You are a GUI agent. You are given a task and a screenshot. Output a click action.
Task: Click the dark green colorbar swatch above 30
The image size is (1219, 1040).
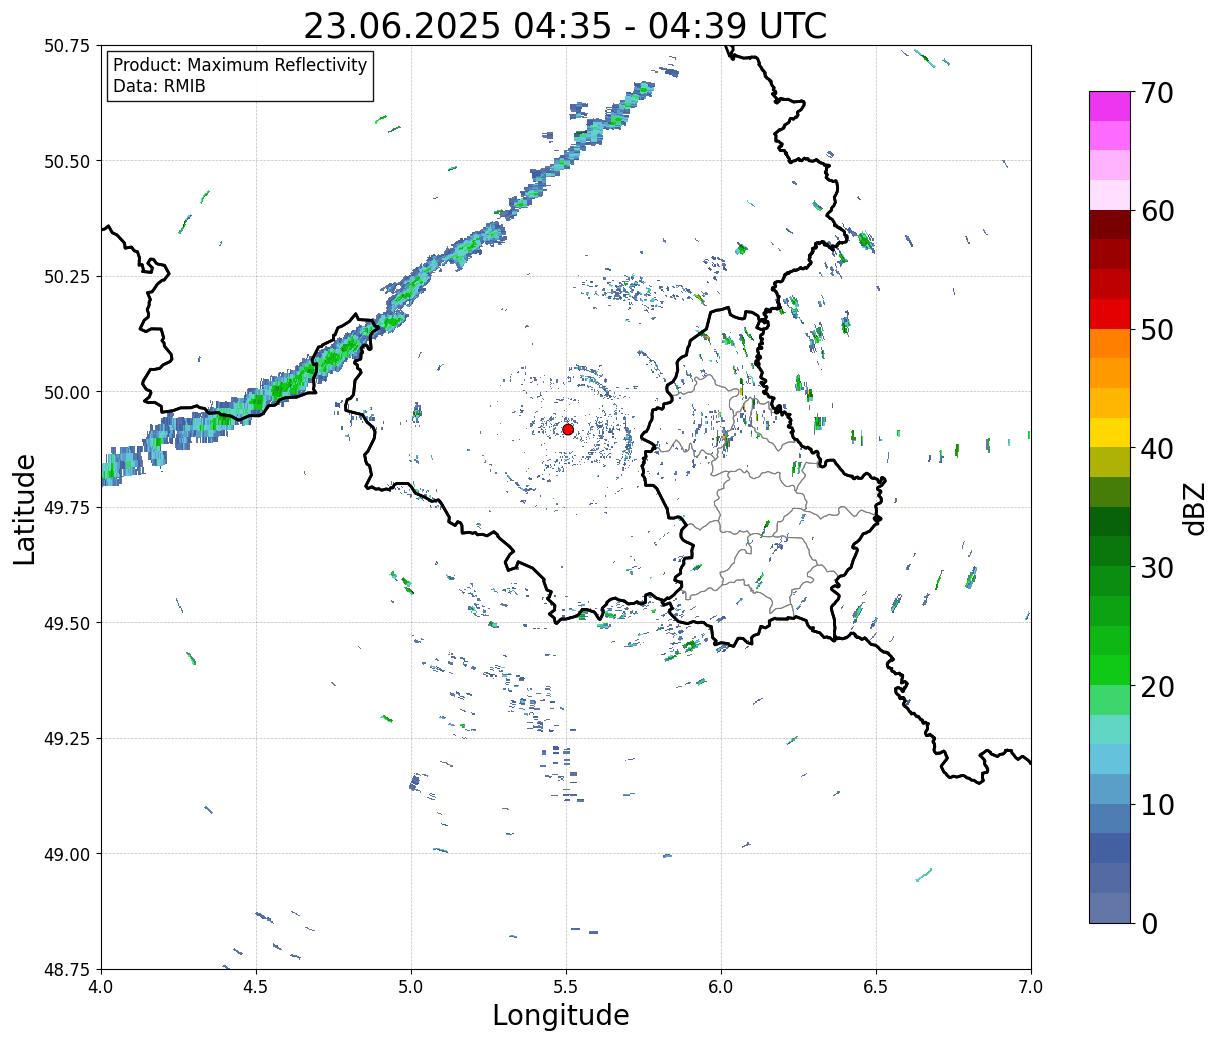1110,551
